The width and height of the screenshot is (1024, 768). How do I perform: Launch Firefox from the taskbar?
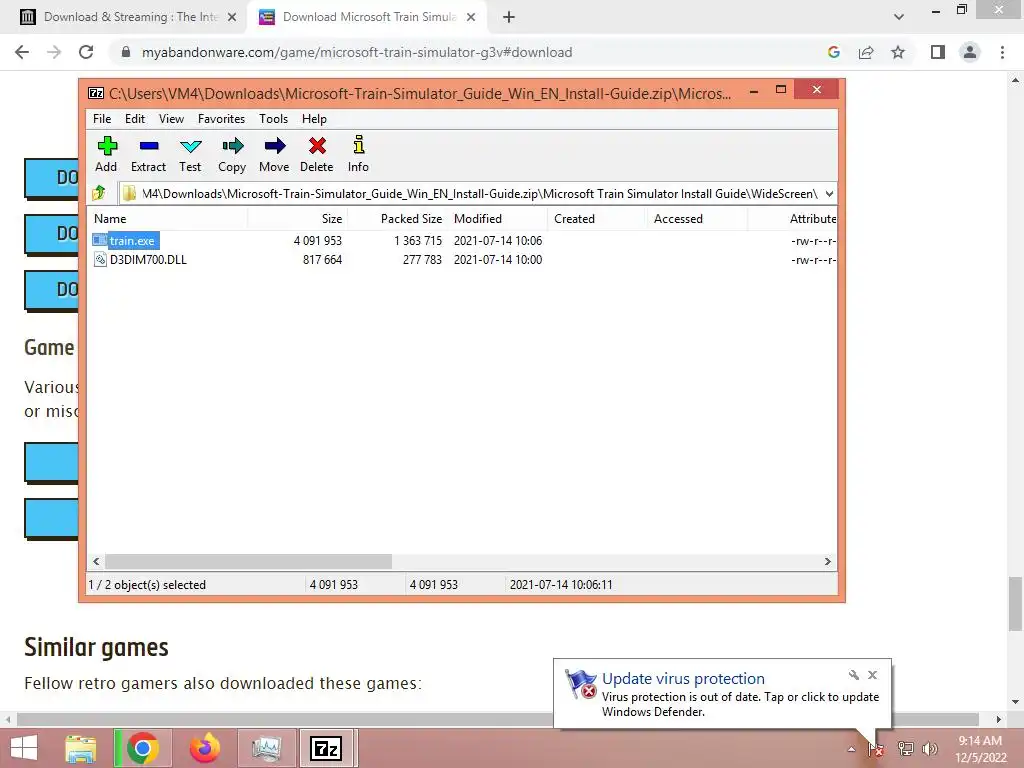click(x=205, y=748)
